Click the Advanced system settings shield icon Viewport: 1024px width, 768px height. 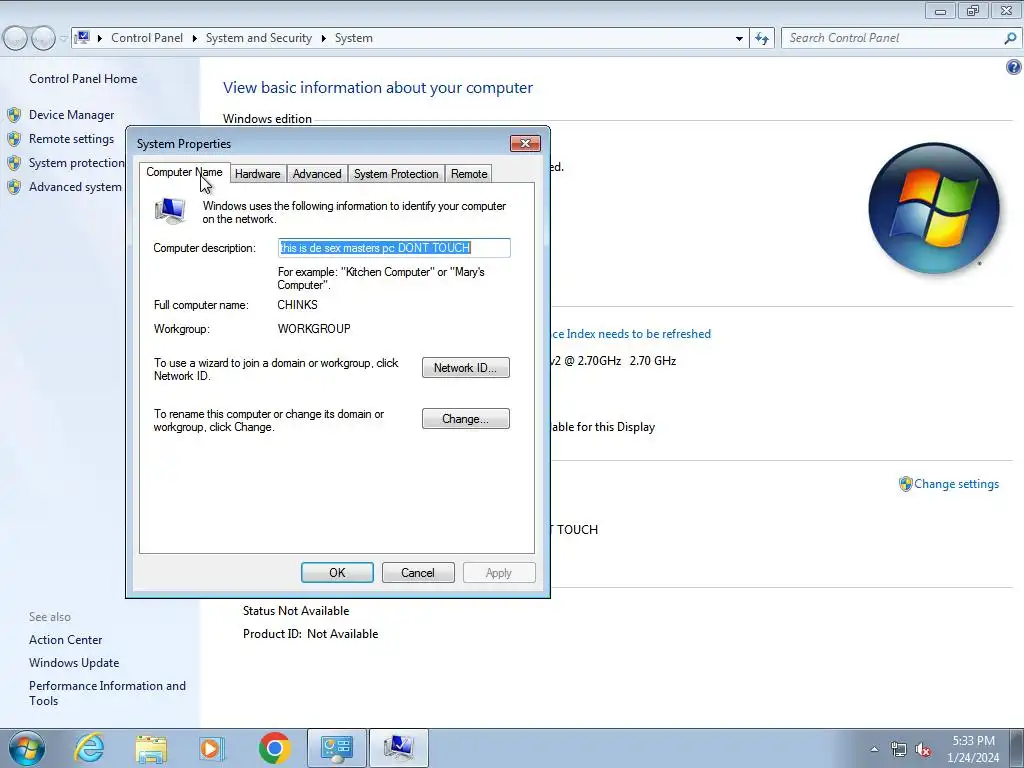(14, 187)
